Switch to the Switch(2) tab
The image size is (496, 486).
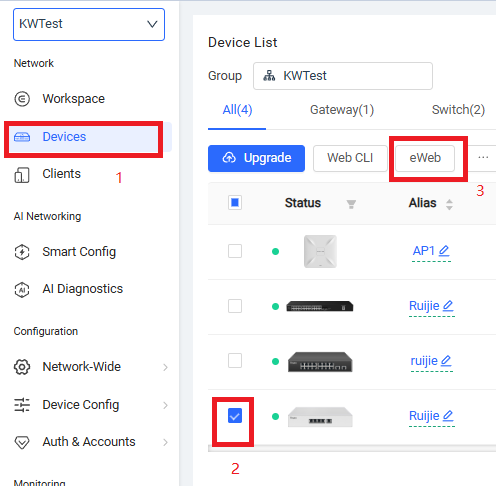(x=458, y=110)
